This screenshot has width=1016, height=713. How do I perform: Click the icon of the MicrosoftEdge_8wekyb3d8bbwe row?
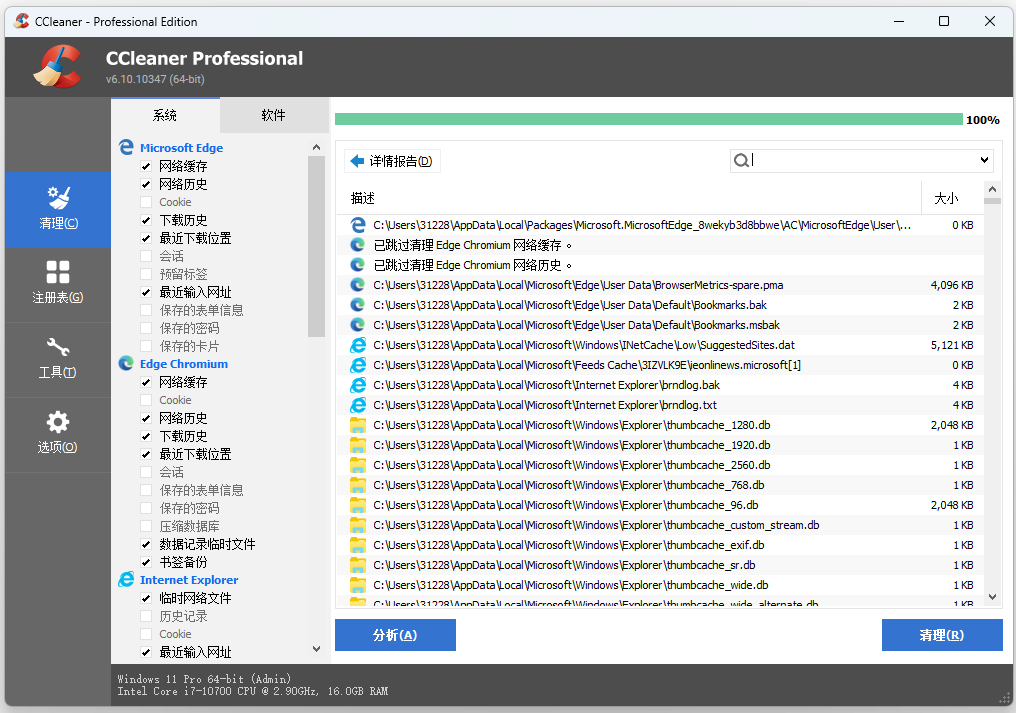[x=358, y=225]
